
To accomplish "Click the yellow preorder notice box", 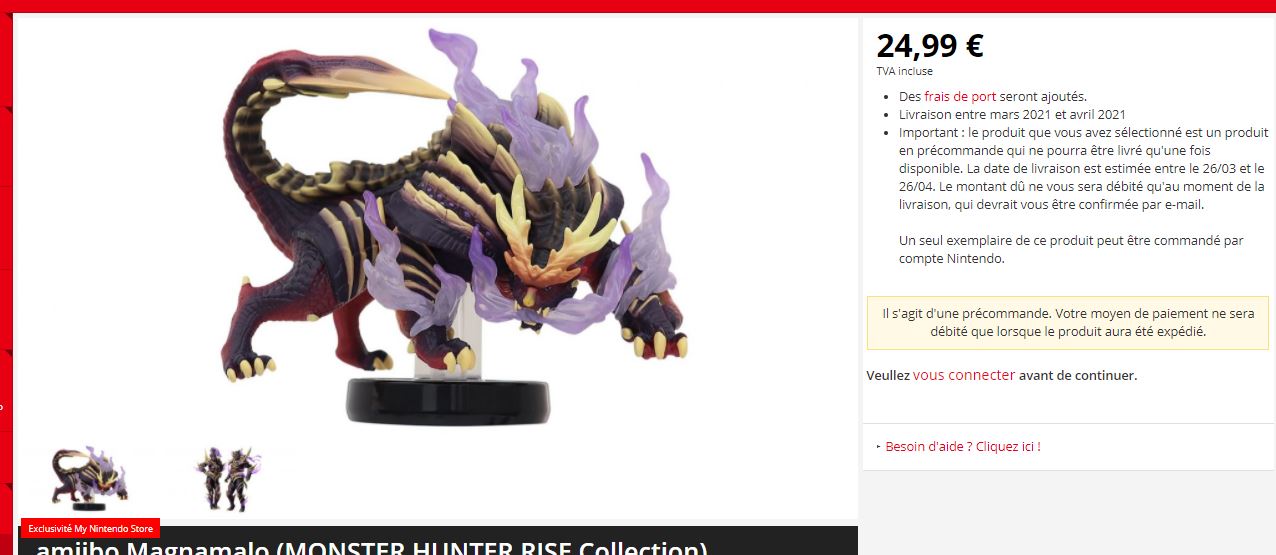I will tap(1067, 322).
